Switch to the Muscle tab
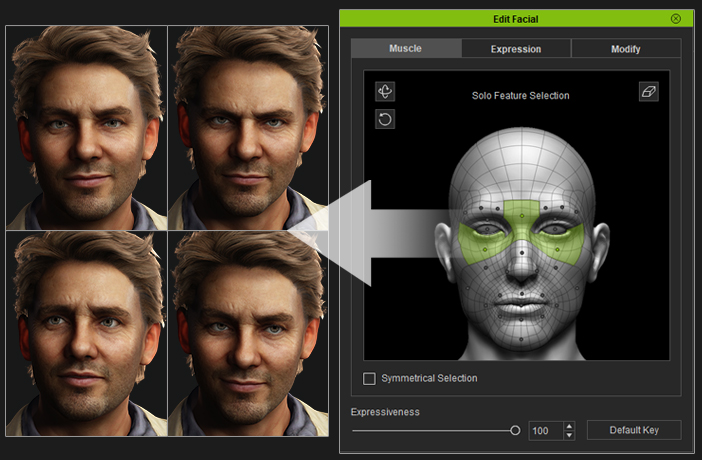 click(405, 48)
